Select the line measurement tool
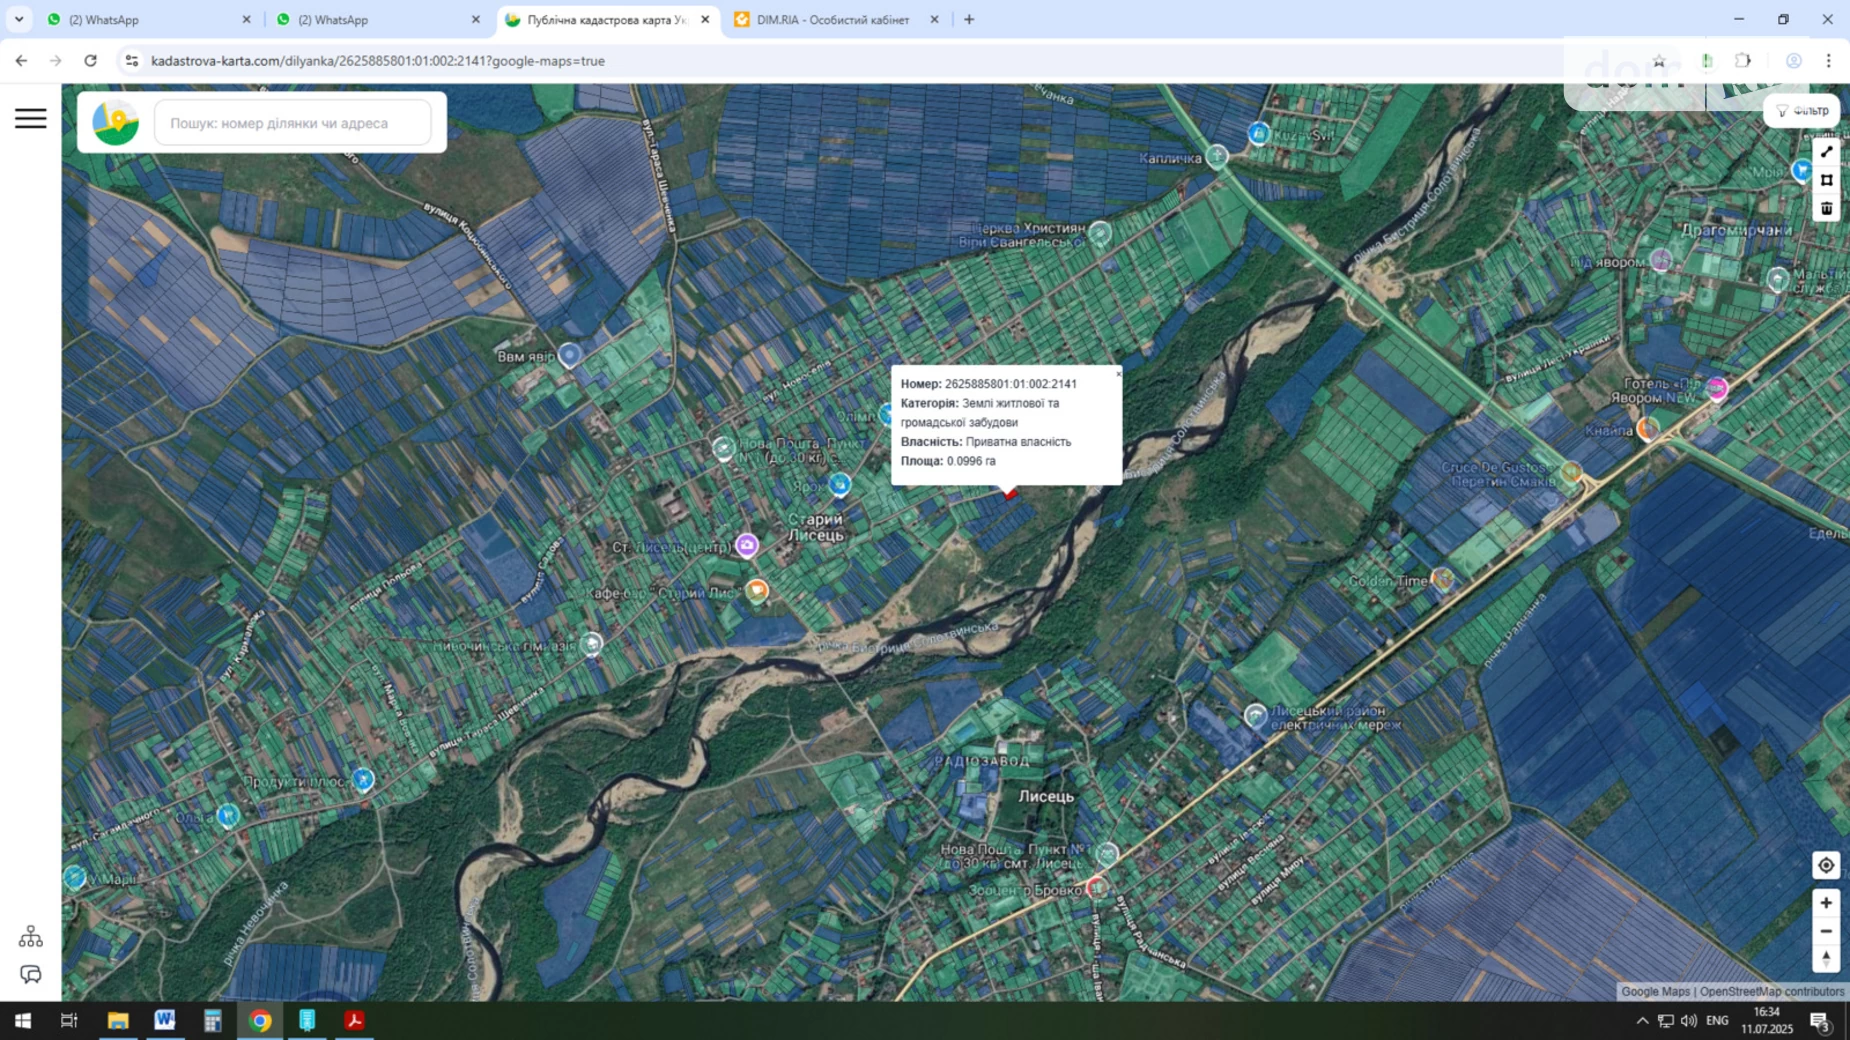The height and width of the screenshot is (1040, 1850). [1826, 152]
